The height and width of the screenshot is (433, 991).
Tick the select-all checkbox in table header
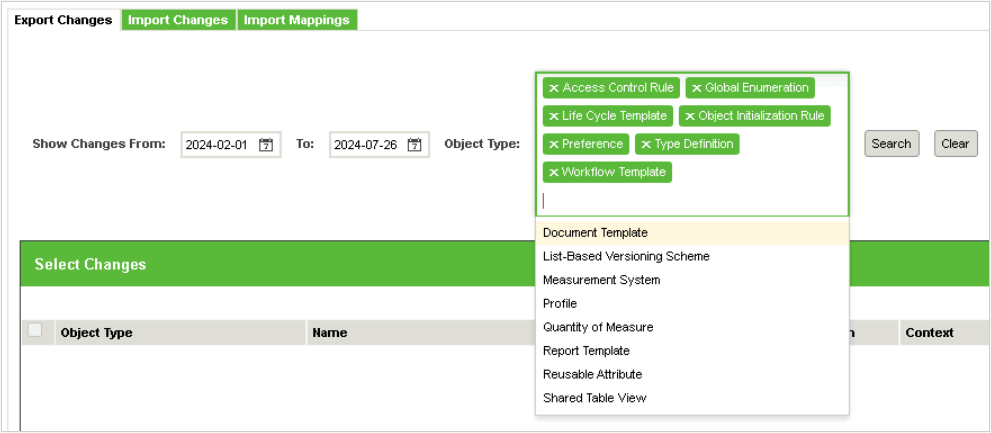[x=35, y=330]
